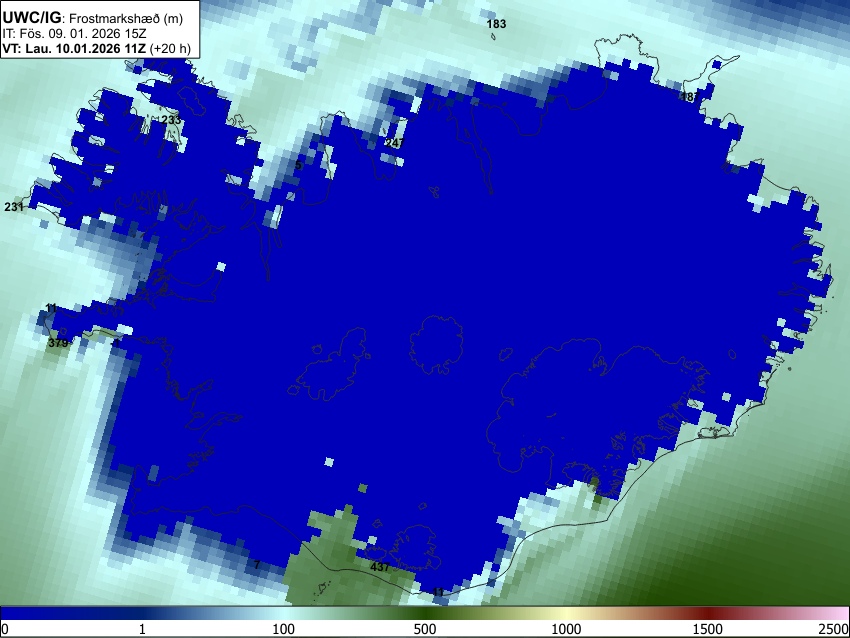The image size is (850, 638).
Task: Click the 1500 tick on the color scale
Action: 707,629
